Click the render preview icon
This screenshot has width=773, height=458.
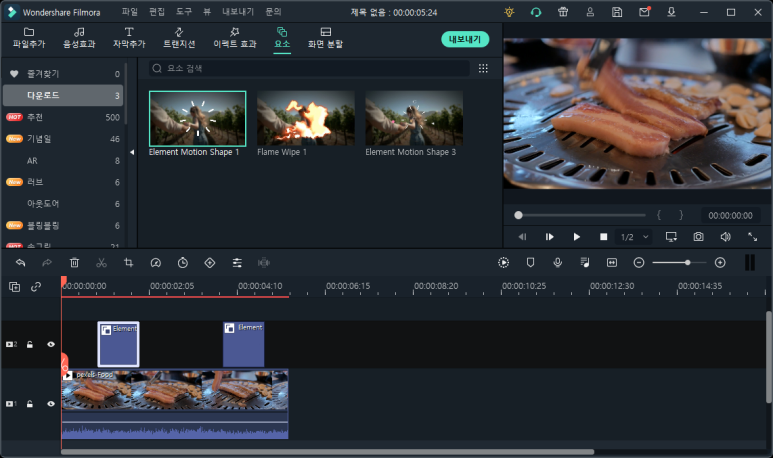coord(503,263)
